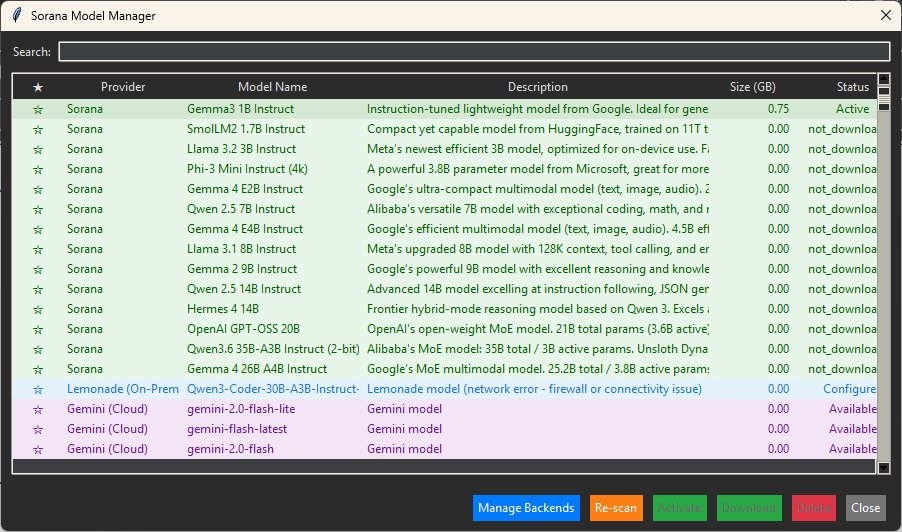Select the Gemma3 1B Instruct model name
This screenshot has width=902, height=532.
240,109
